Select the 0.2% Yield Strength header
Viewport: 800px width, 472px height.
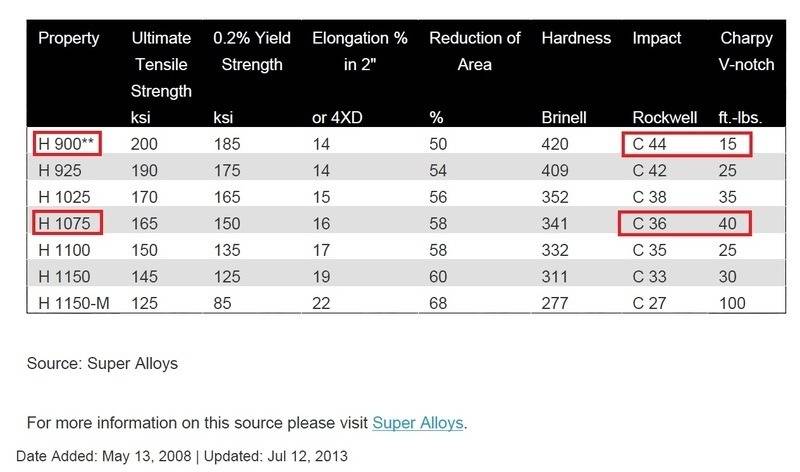click(x=252, y=52)
